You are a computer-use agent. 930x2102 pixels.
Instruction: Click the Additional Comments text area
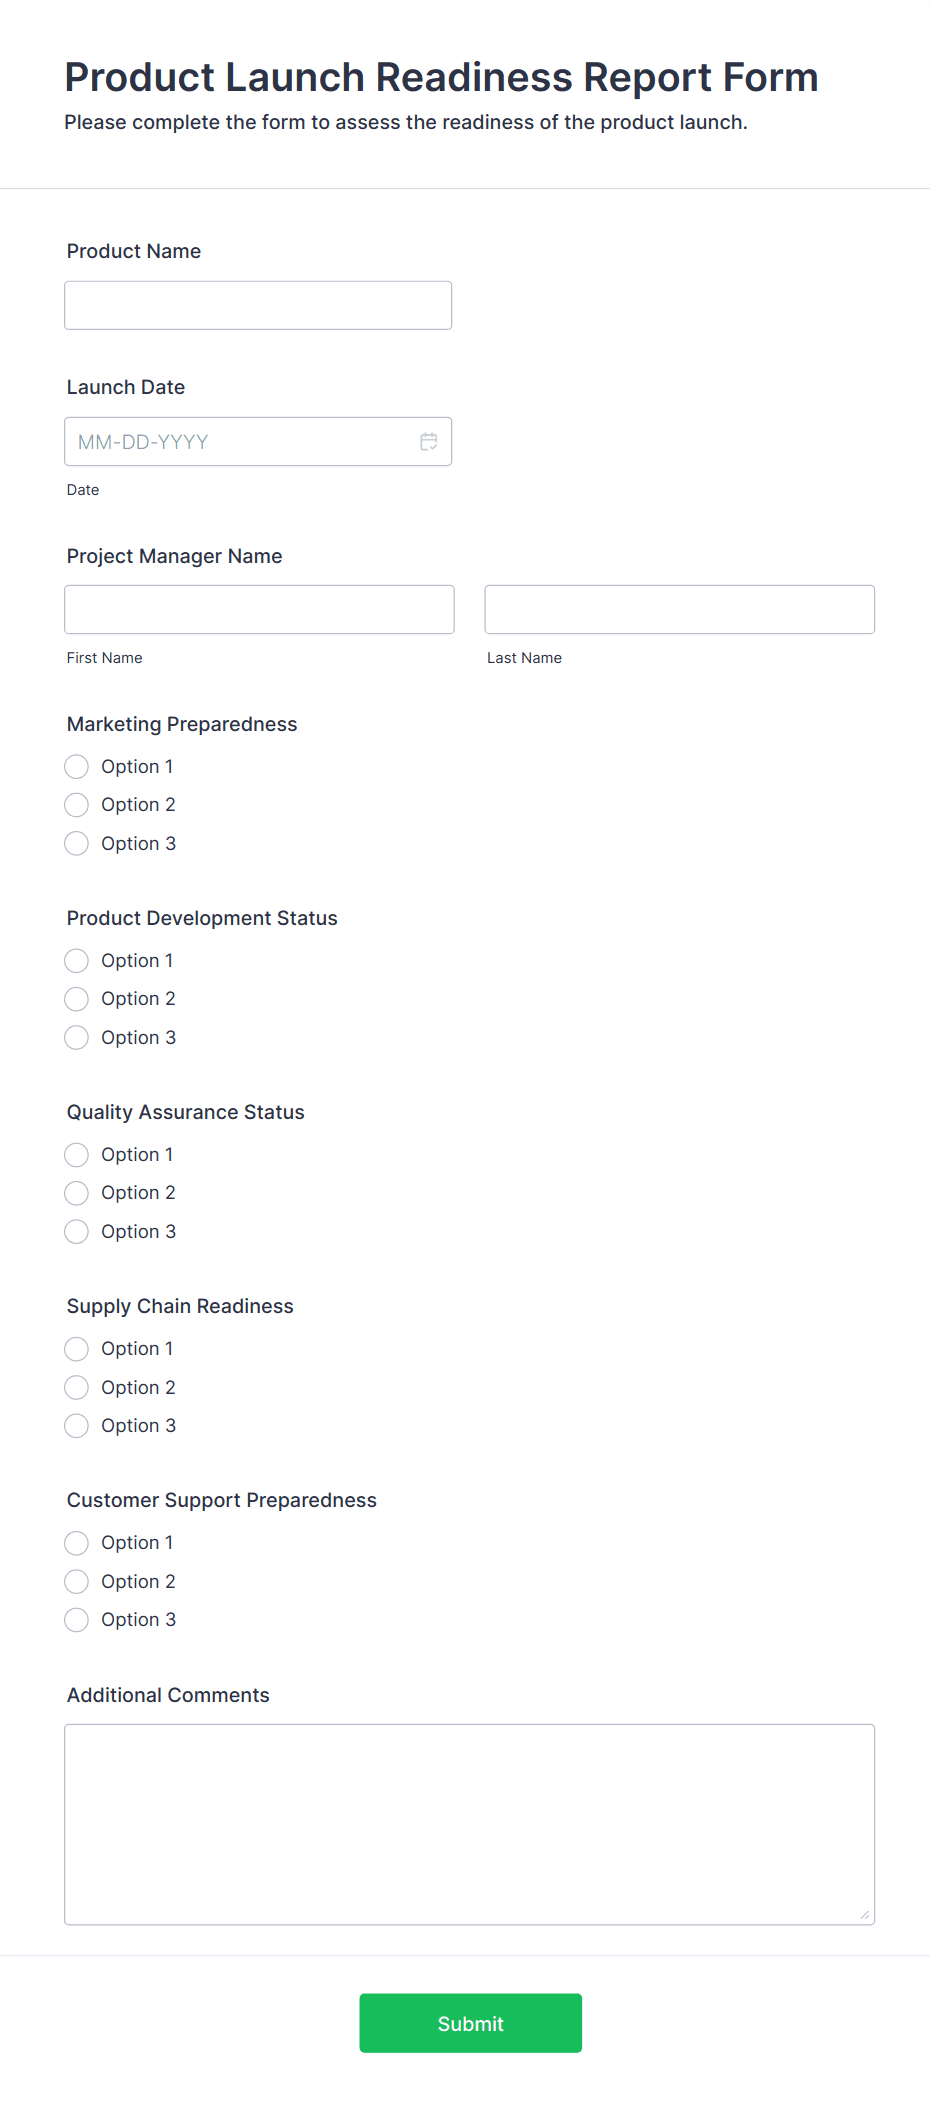point(469,1824)
